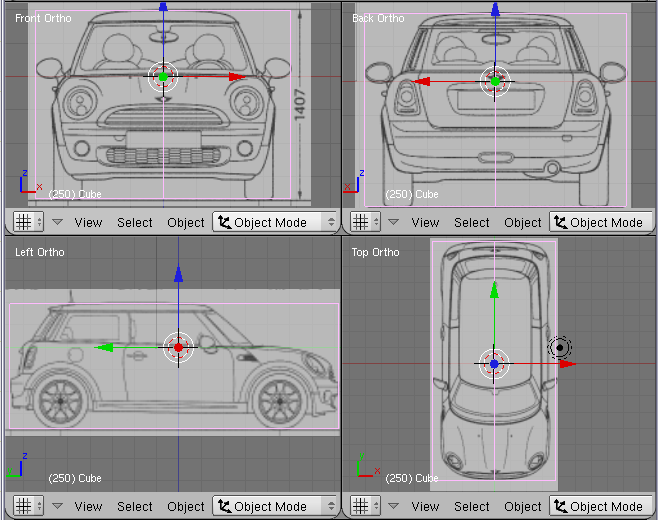Open View menu in Top Ortho viewport

[x=425, y=507]
